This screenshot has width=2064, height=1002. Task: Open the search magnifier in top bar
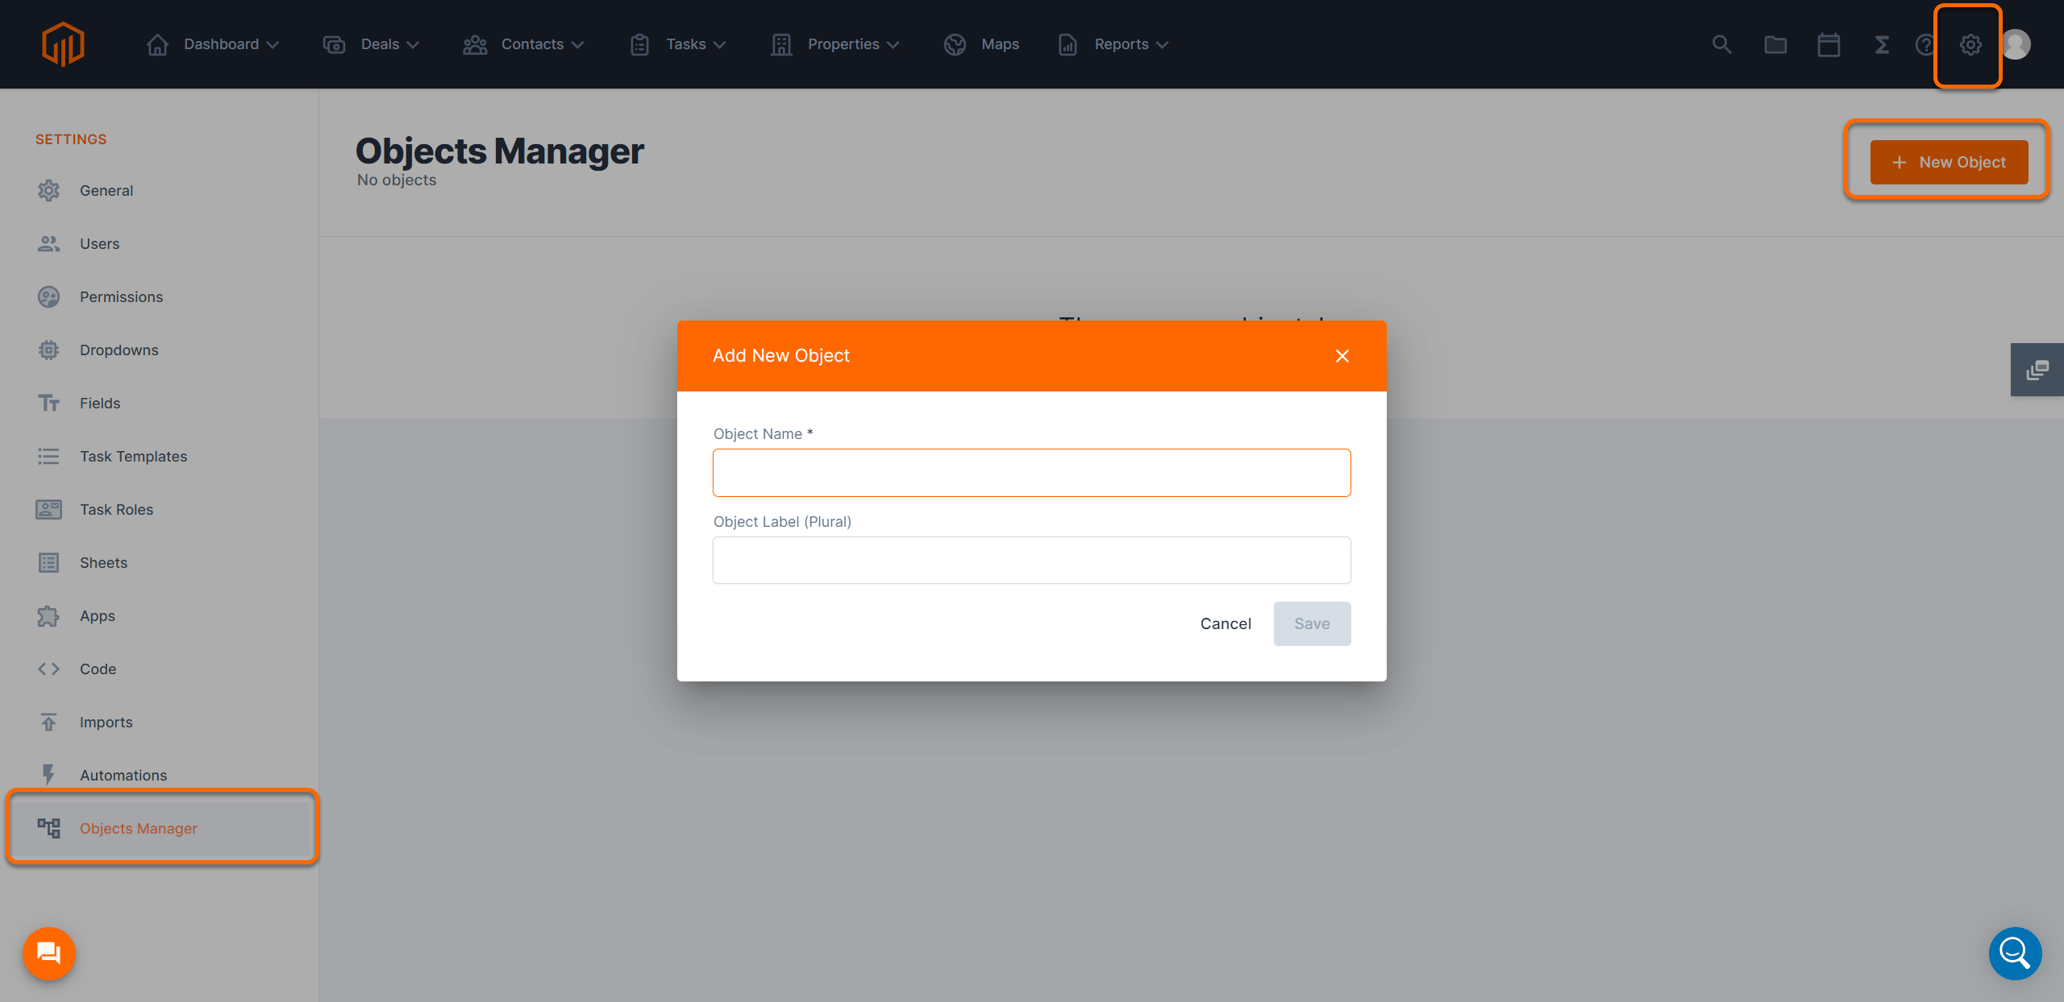pyautogui.click(x=1721, y=44)
